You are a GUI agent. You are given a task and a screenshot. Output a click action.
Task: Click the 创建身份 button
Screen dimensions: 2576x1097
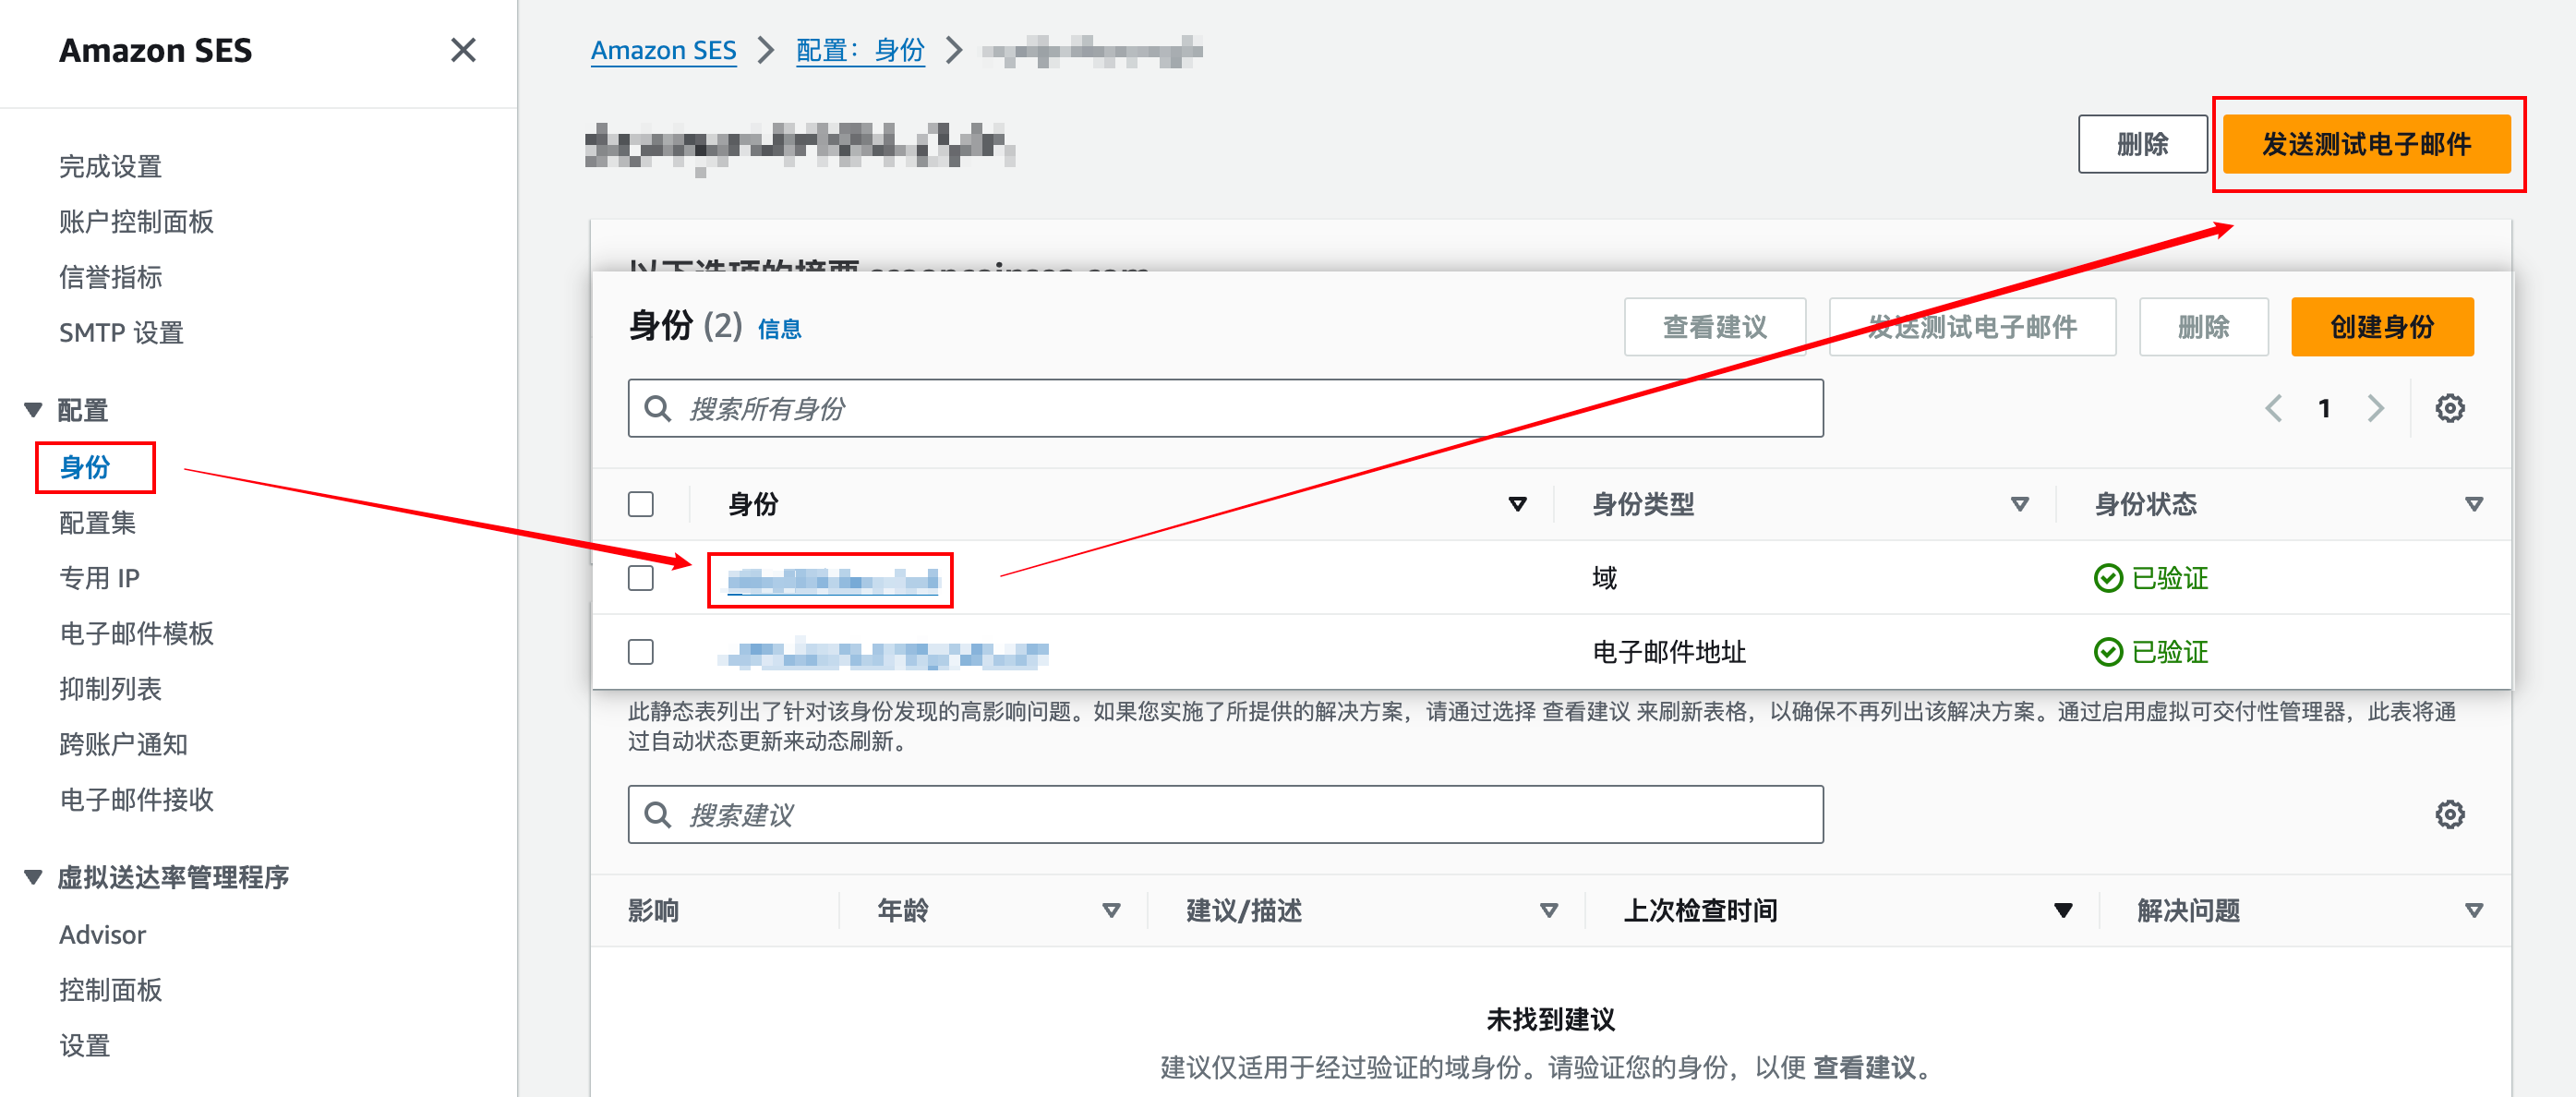[x=2382, y=327]
